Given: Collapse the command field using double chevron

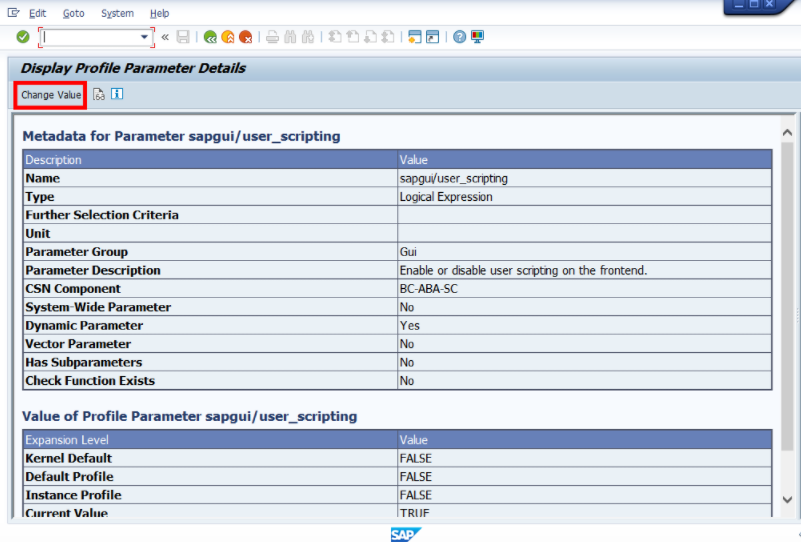Looking at the screenshot, I should [165, 37].
